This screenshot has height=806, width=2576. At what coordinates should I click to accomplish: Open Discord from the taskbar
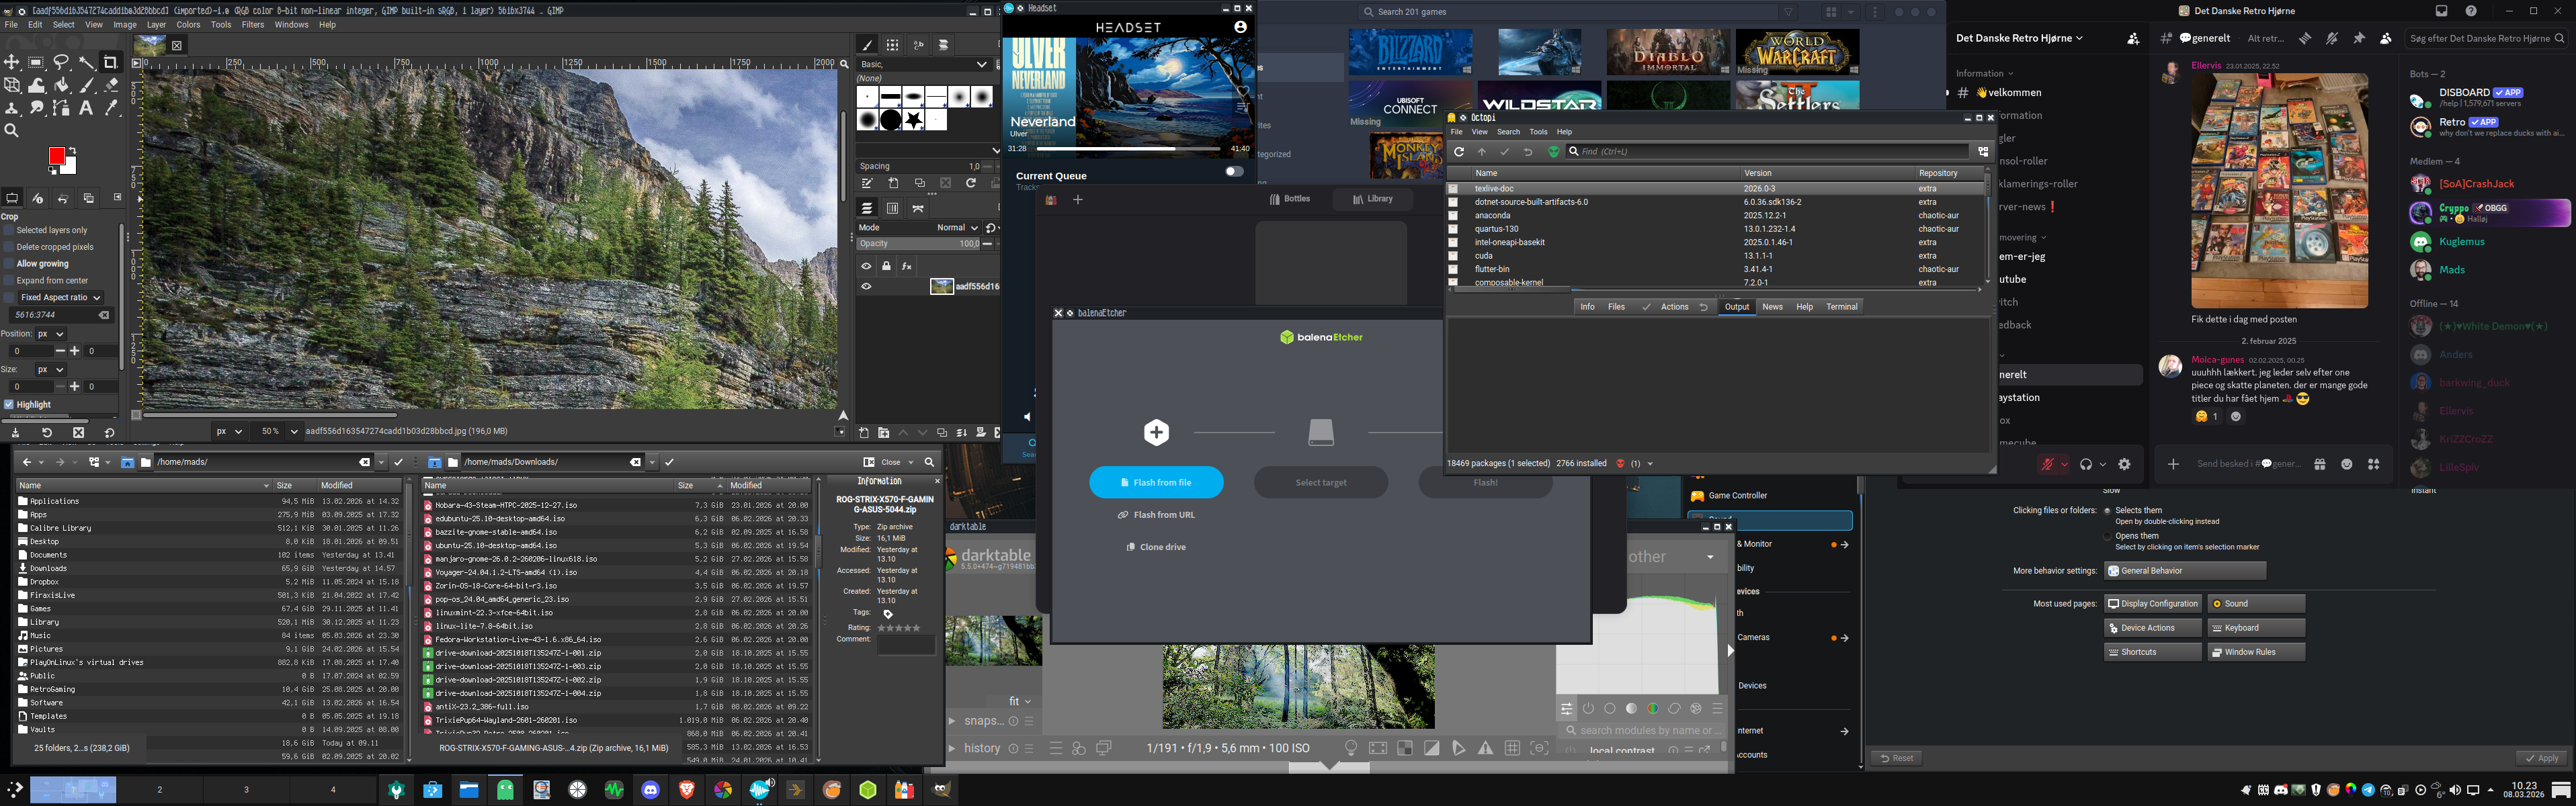[650, 790]
